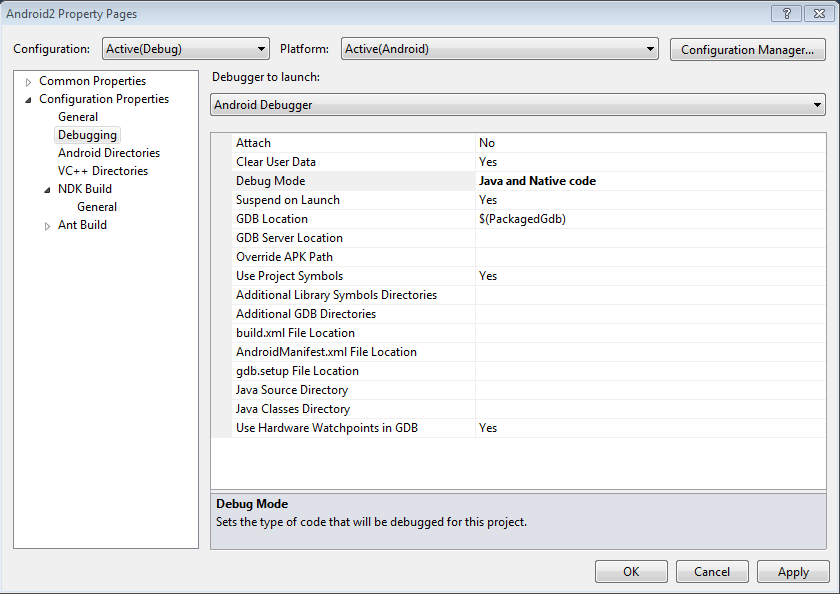This screenshot has width=840, height=594.
Task: Select the Debugging tree item
Action: (x=87, y=135)
